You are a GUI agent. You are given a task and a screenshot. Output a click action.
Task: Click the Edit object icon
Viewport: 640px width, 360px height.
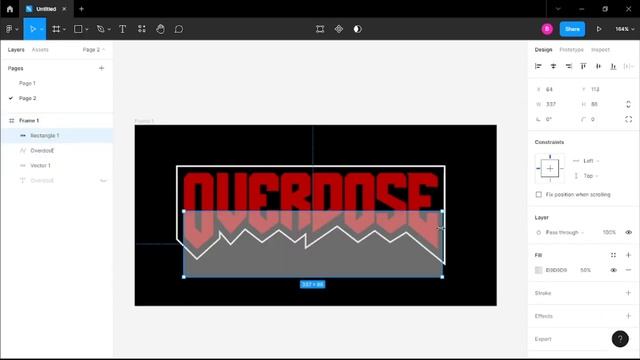click(x=320, y=29)
